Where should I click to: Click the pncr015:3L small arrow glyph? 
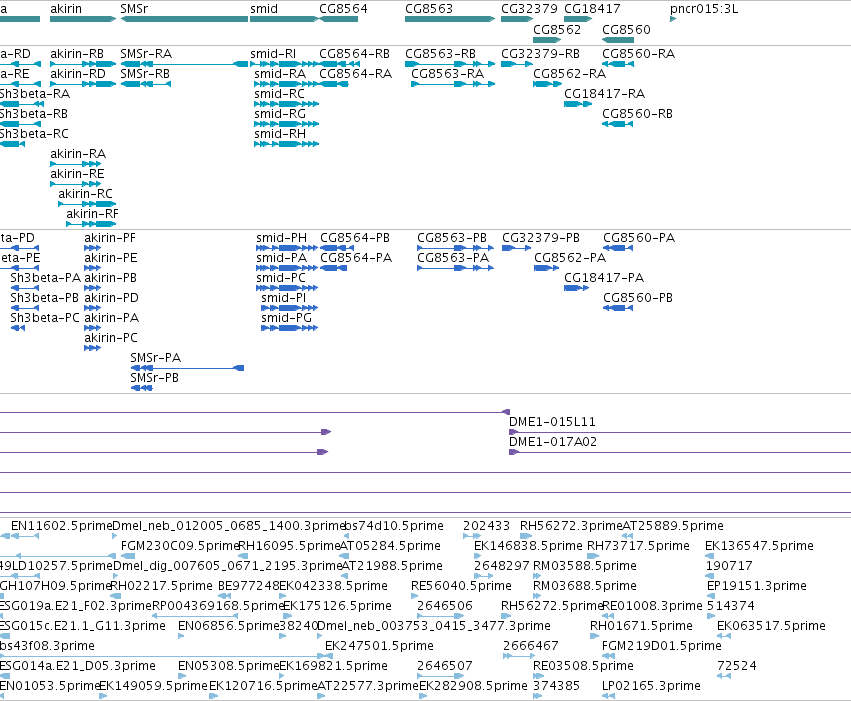(x=673, y=19)
